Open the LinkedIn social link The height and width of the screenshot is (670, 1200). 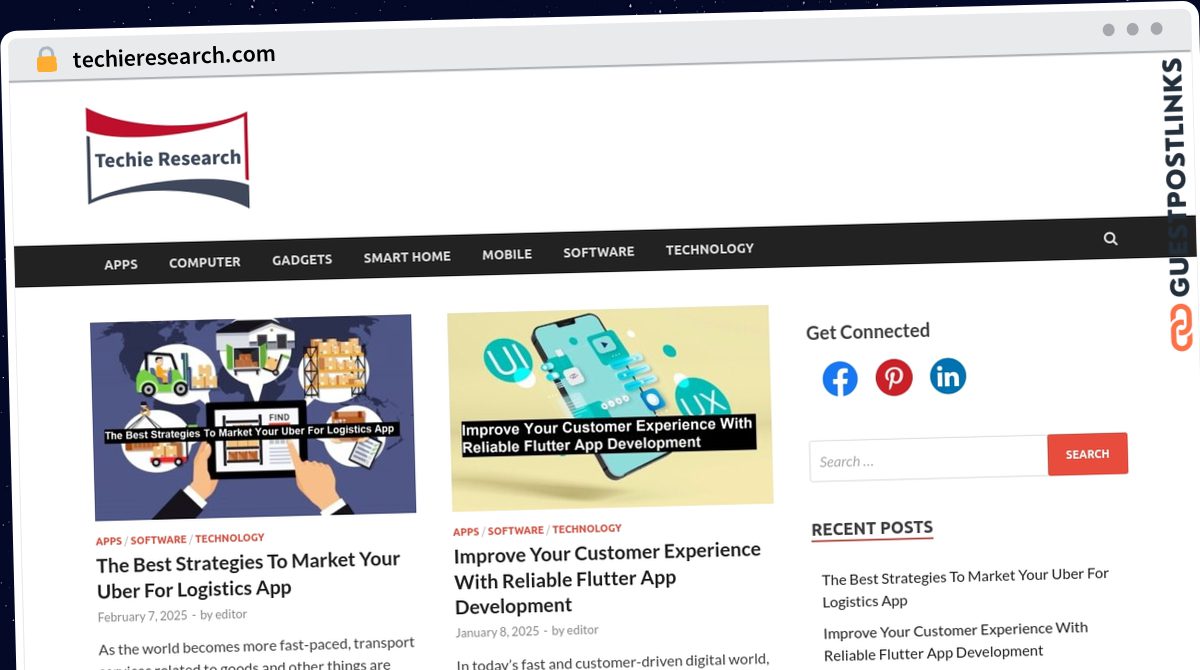(948, 376)
